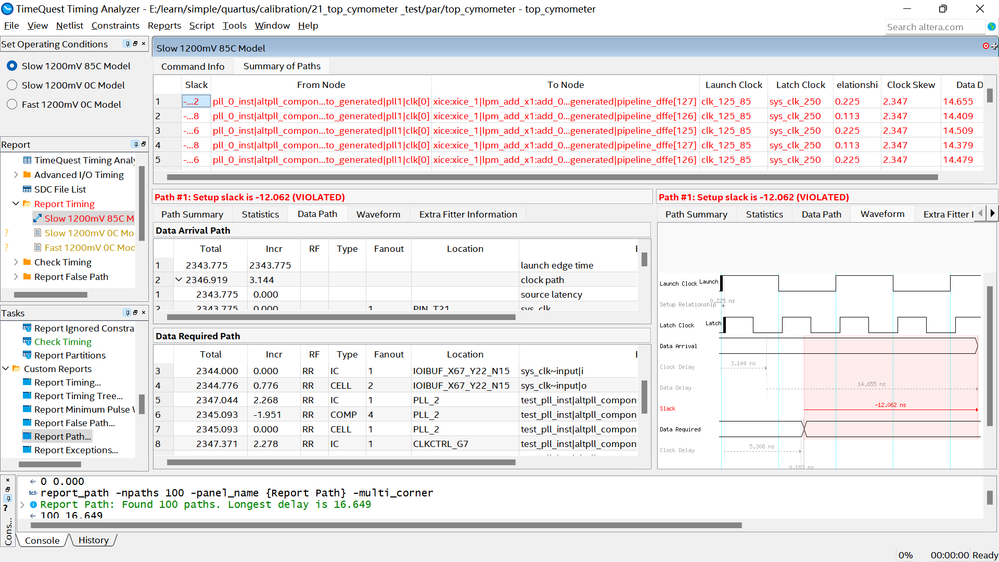Click the Clock Skew column header
999x562 pixels.
[x=911, y=85]
